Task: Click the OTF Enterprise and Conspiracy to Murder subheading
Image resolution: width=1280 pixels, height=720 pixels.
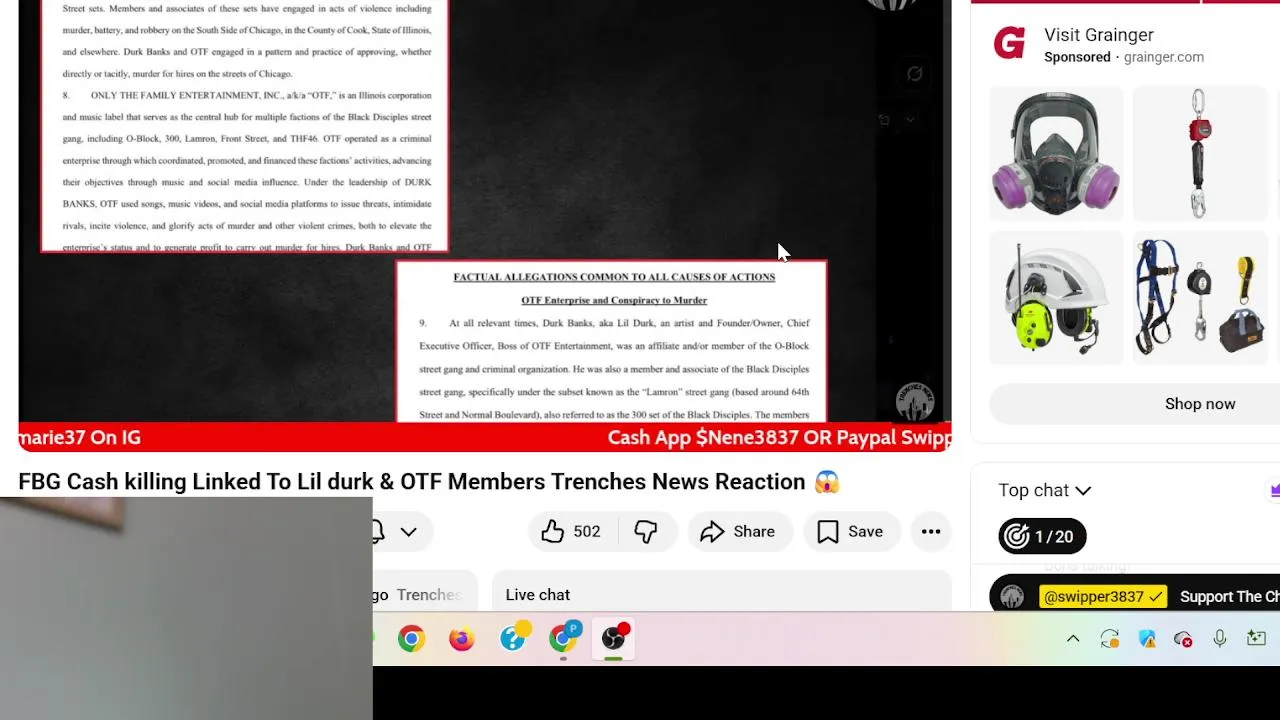Action: (x=614, y=300)
